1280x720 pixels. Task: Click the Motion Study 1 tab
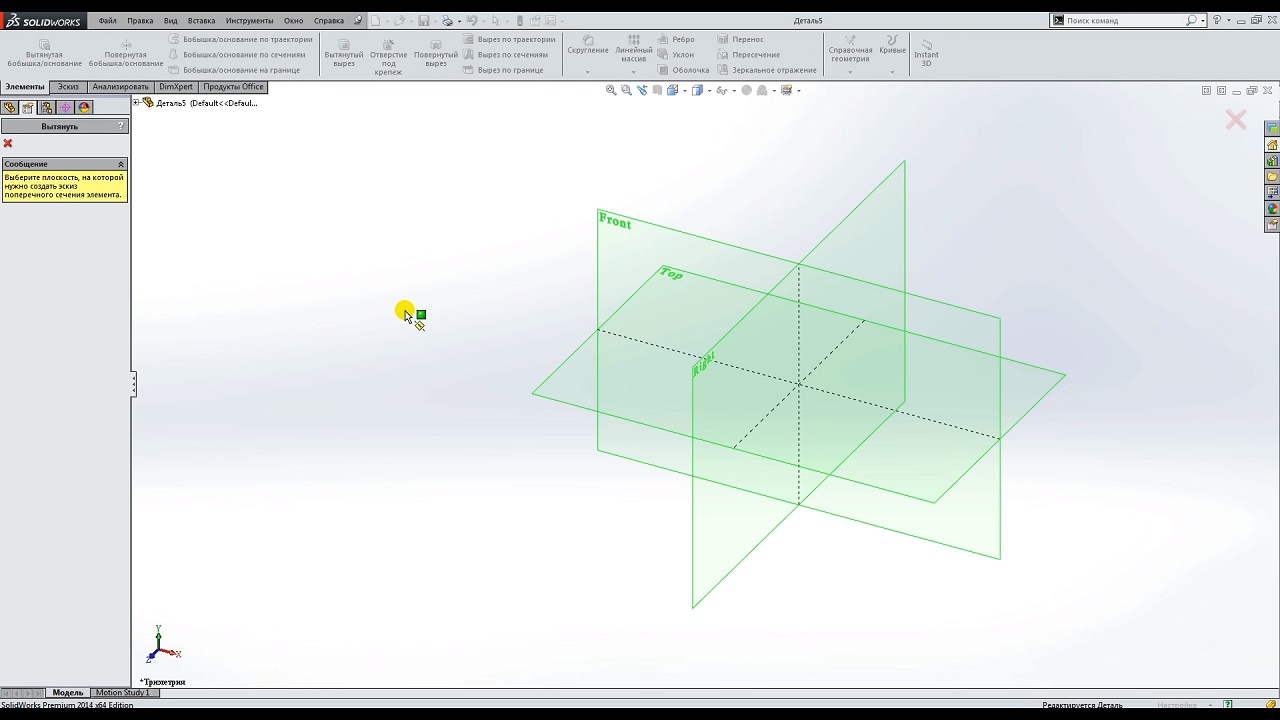click(122, 692)
